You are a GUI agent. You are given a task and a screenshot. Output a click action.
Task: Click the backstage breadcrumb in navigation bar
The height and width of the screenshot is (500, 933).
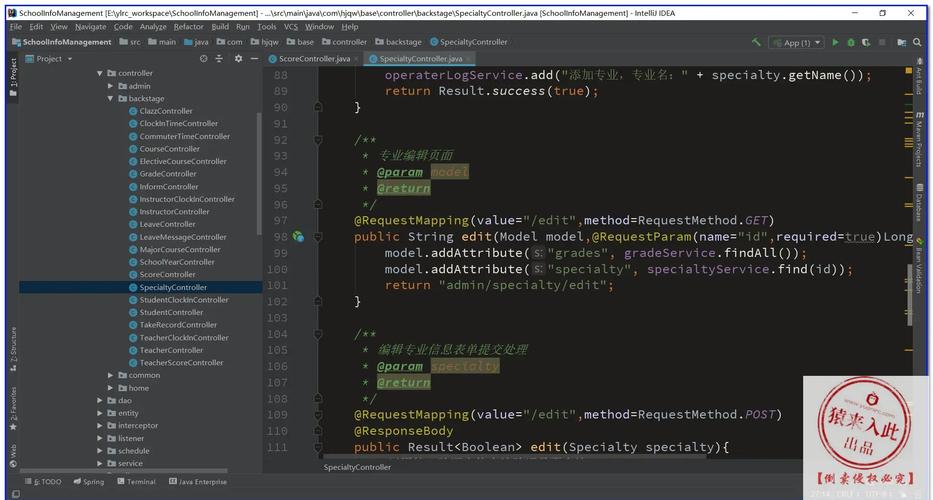click(x=398, y=42)
